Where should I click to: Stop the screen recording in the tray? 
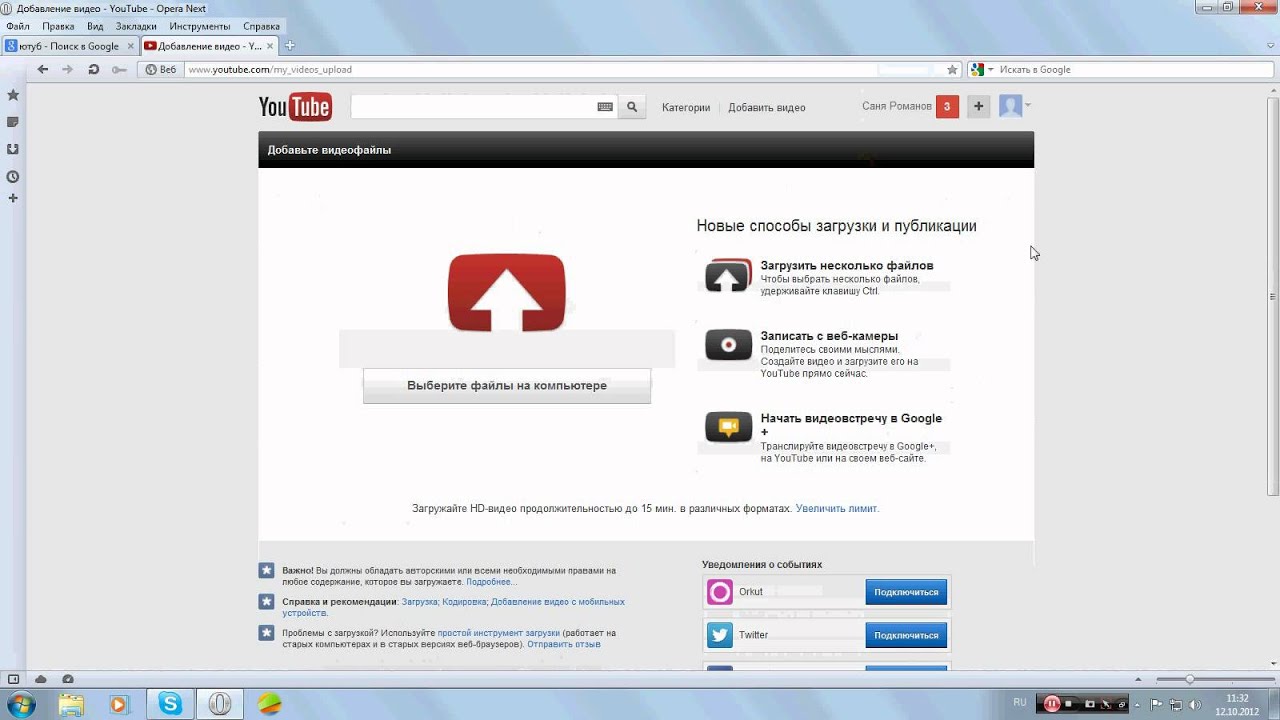[1069, 704]
